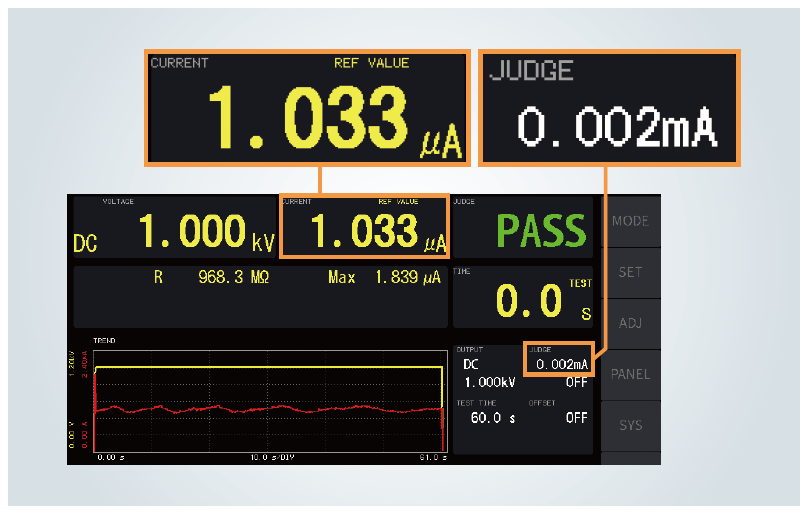Toggle the OFFSET OFF setting
The image size is (810, 513).
tap(577, 417)
